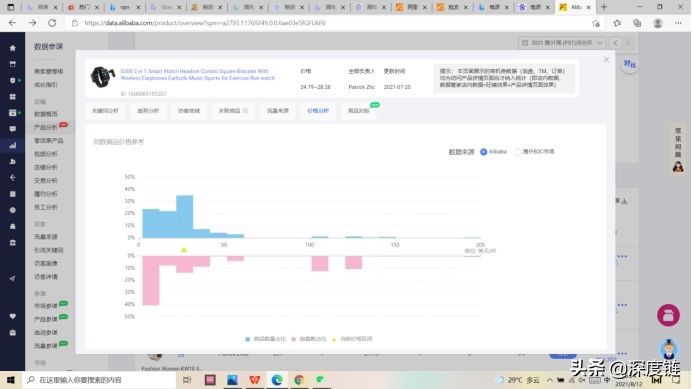Viewport: 692px width, 389px height.
Task: Click the pink floating assistant button
Action: pyautogui.click(x=668, y=315)
